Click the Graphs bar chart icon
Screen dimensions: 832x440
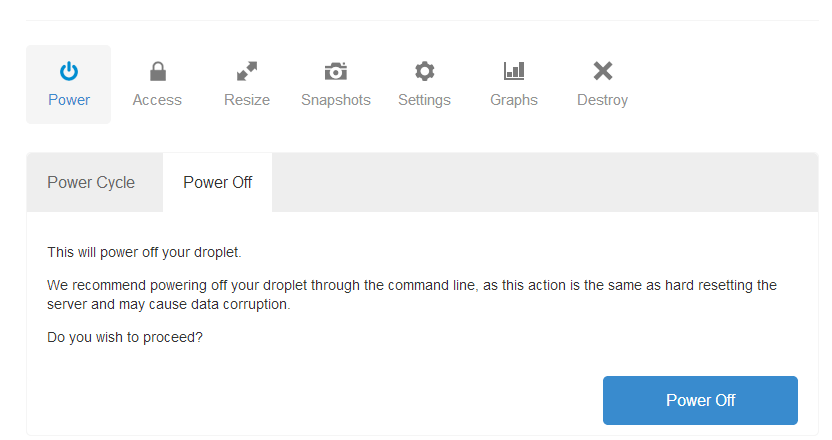pos(514,71)
